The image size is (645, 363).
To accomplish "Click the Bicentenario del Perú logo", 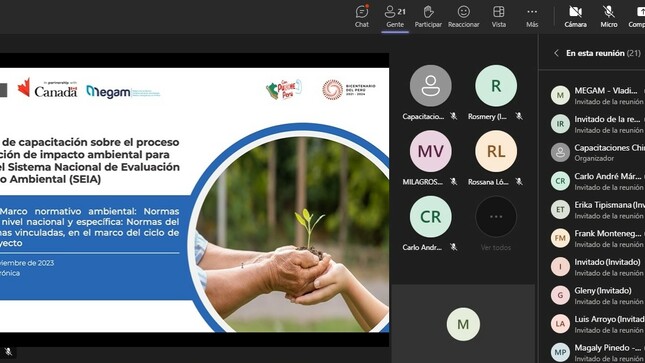I will (x=349, y=90).
